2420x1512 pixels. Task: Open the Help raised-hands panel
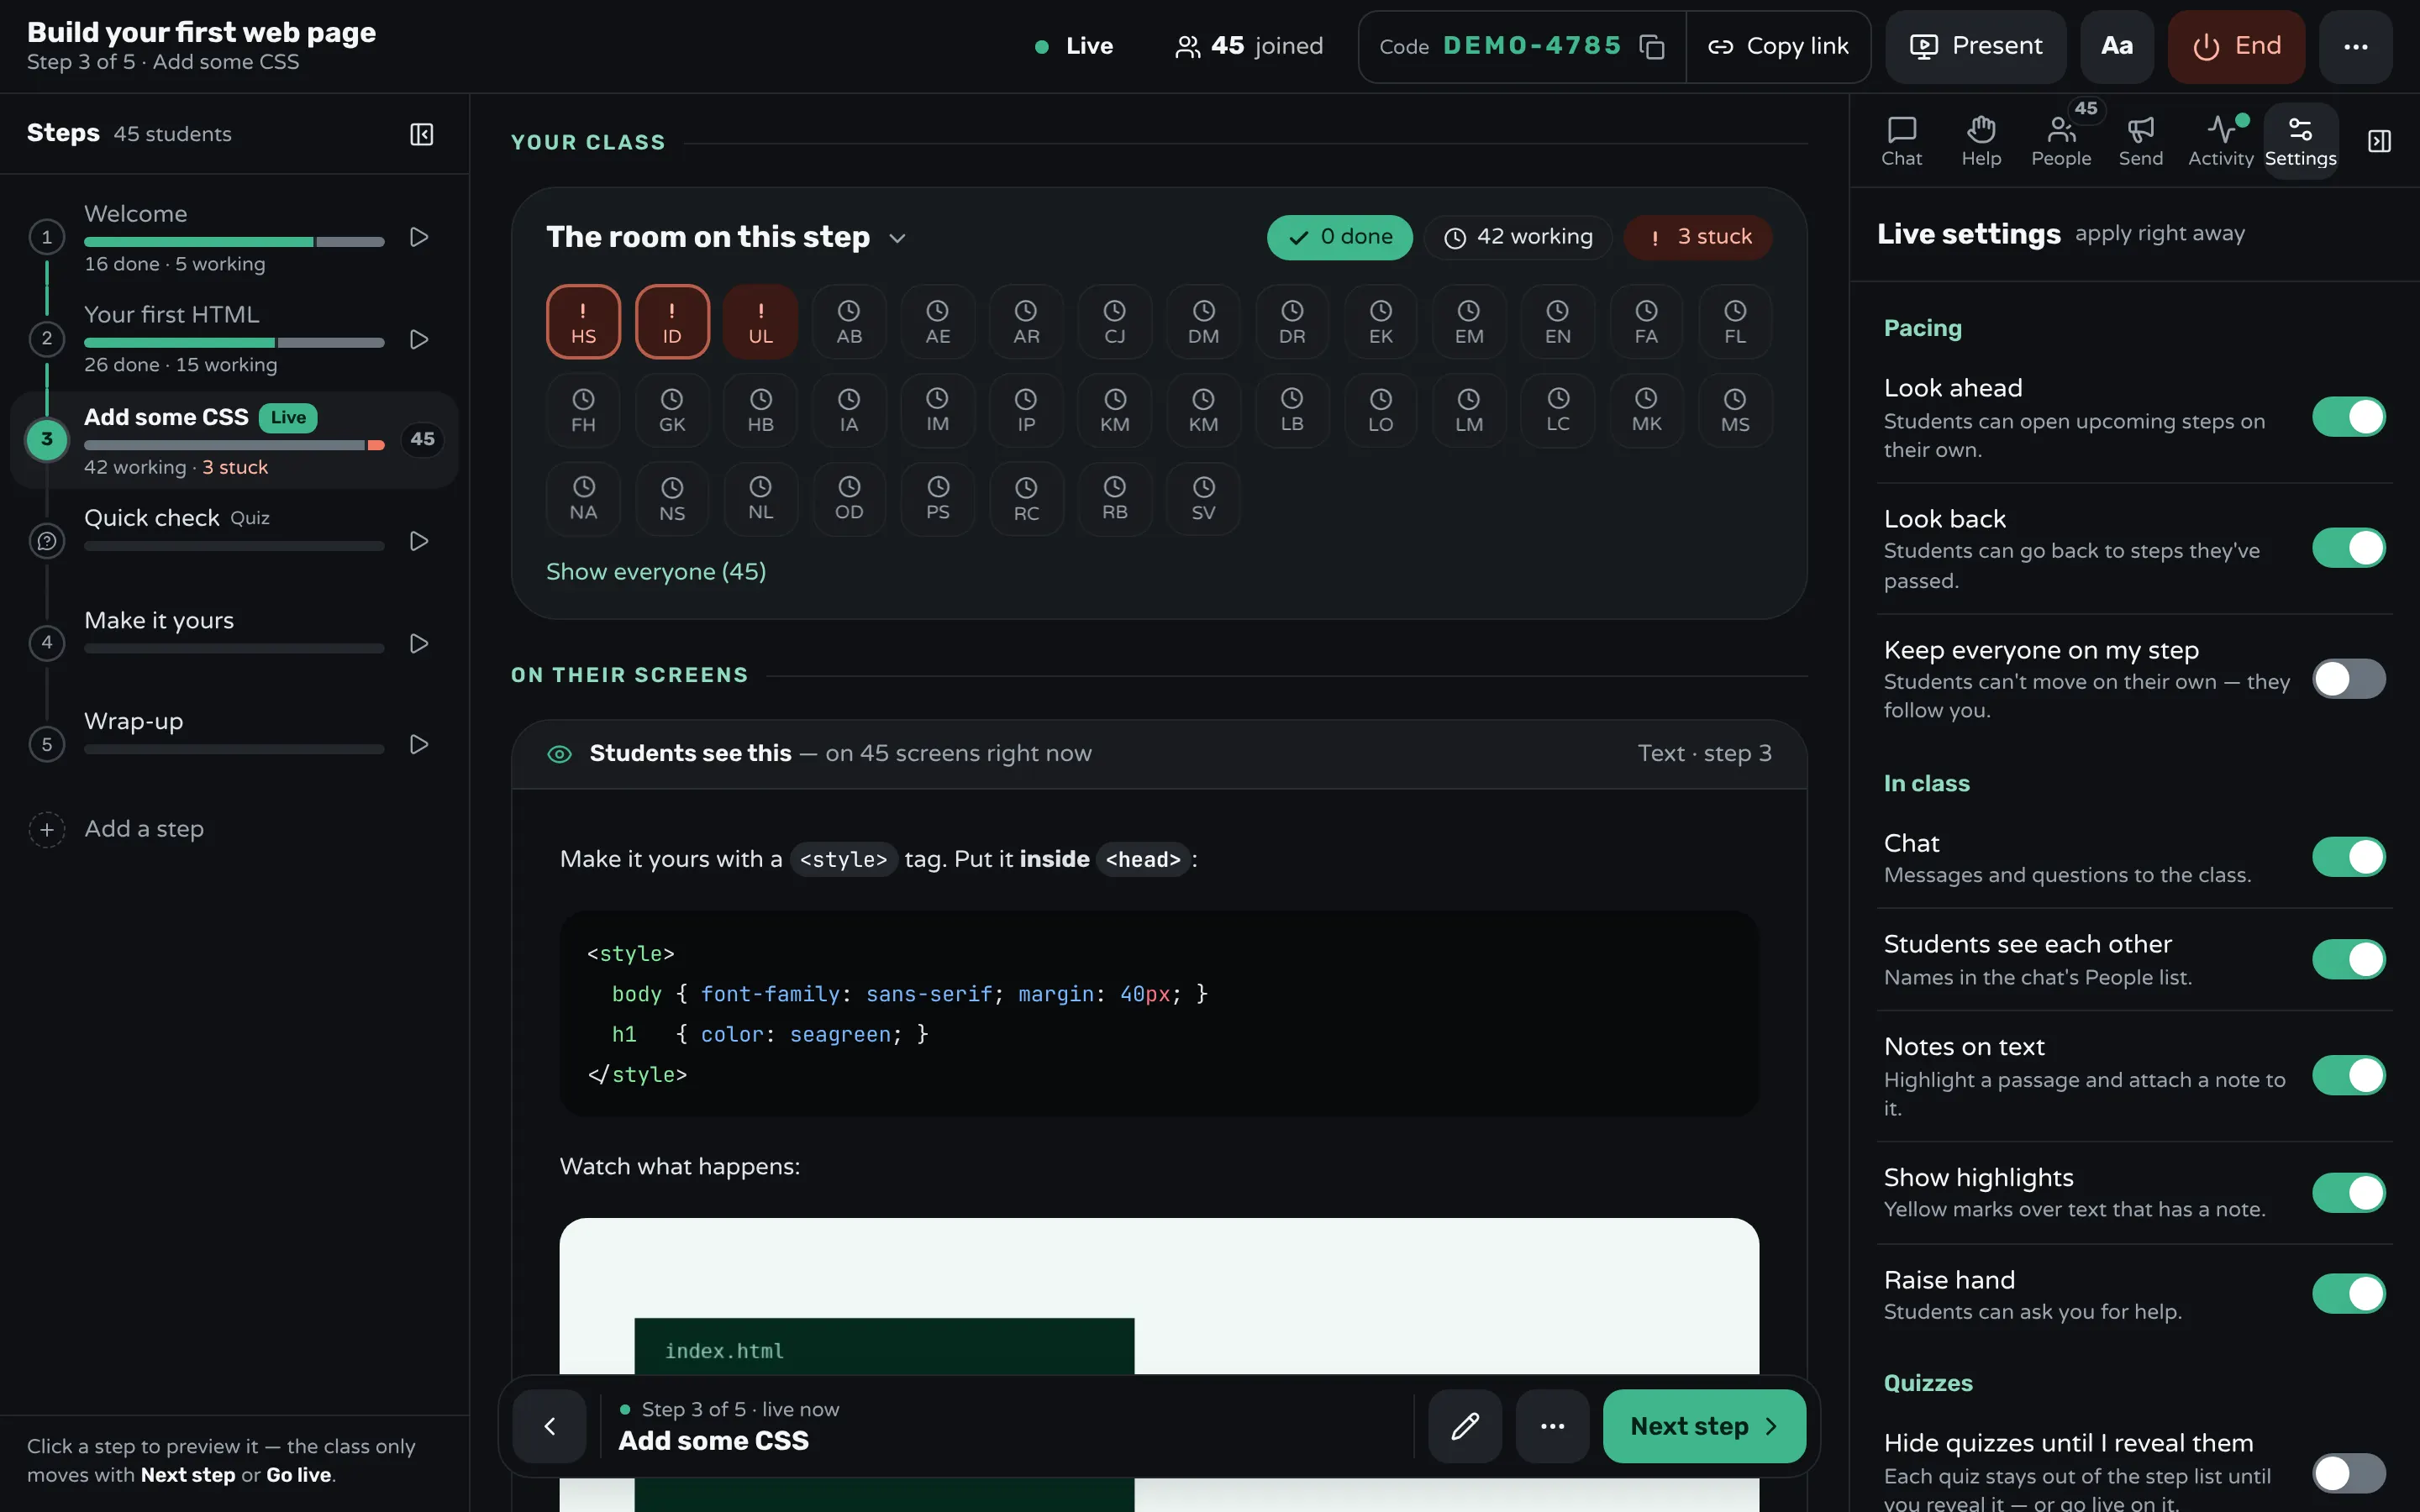(1981, 141)
